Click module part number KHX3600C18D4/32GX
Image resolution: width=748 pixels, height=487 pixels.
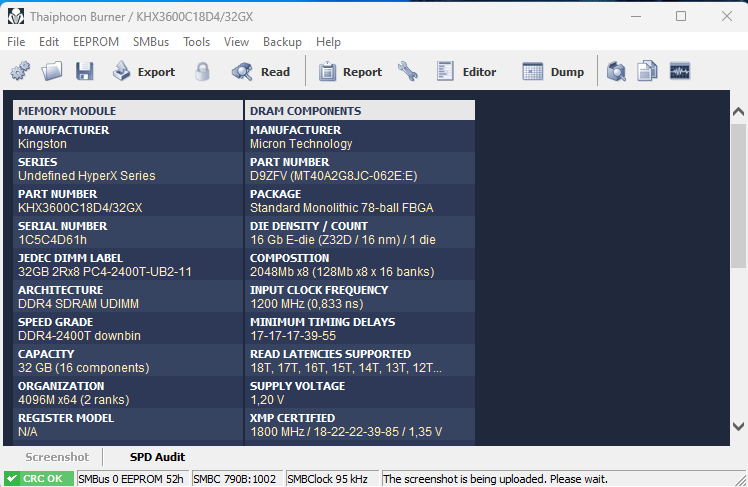coord(80,207)
